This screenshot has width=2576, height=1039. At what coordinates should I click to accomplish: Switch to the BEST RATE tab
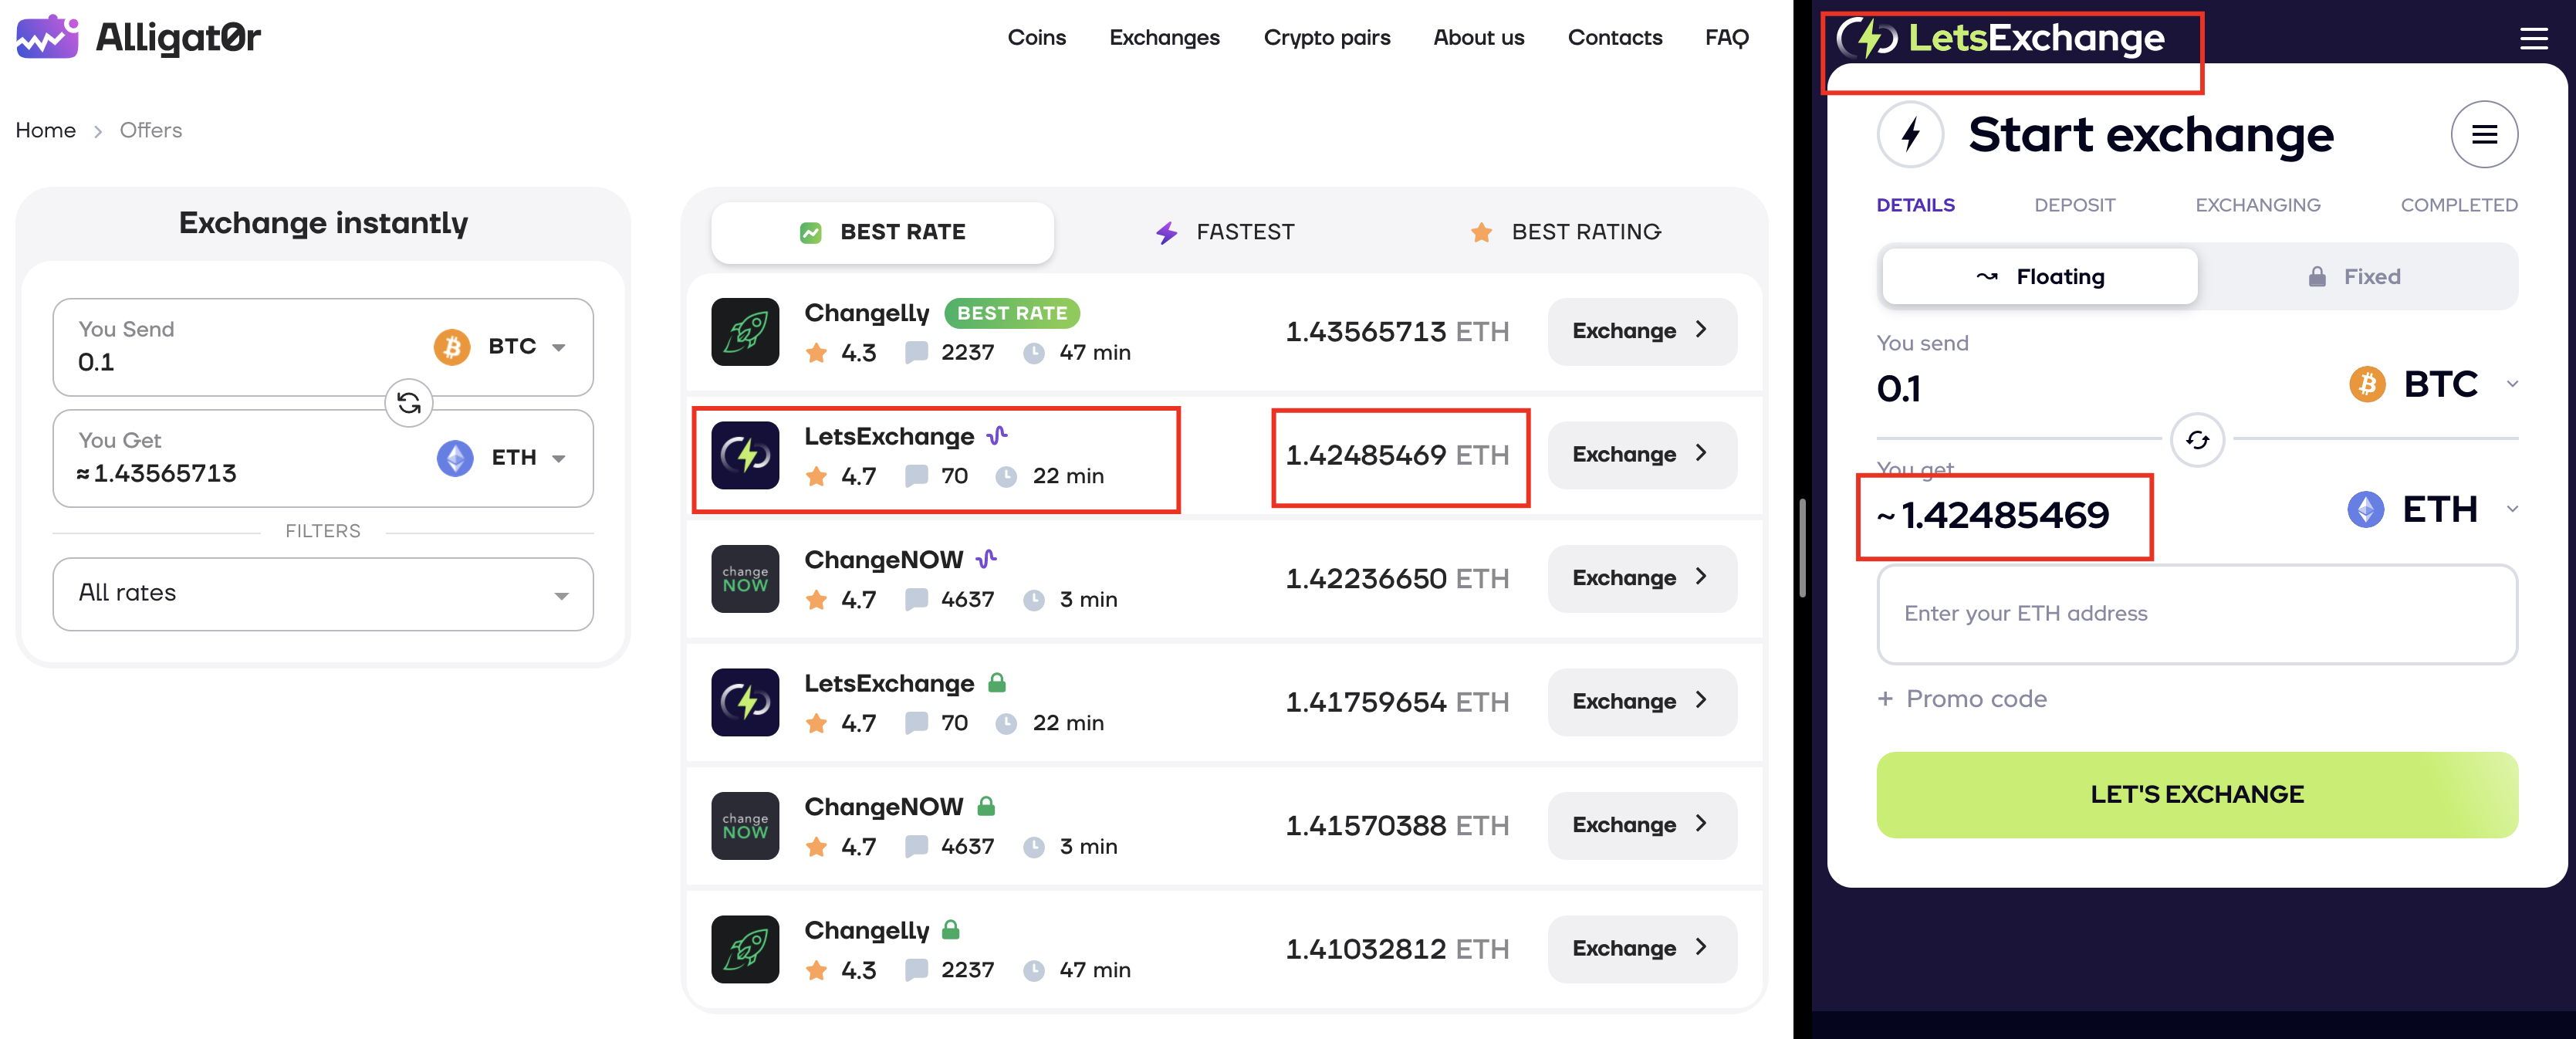point(882,233)
